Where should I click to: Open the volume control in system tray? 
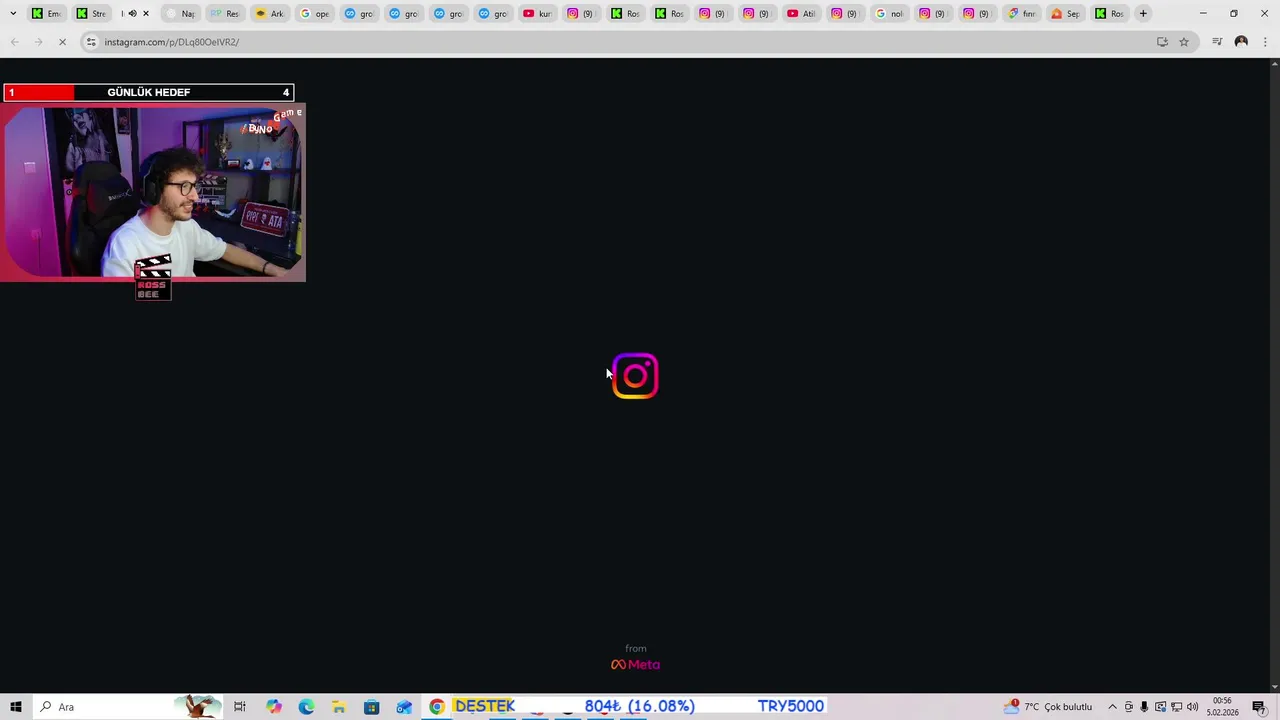coord(1192,707)
